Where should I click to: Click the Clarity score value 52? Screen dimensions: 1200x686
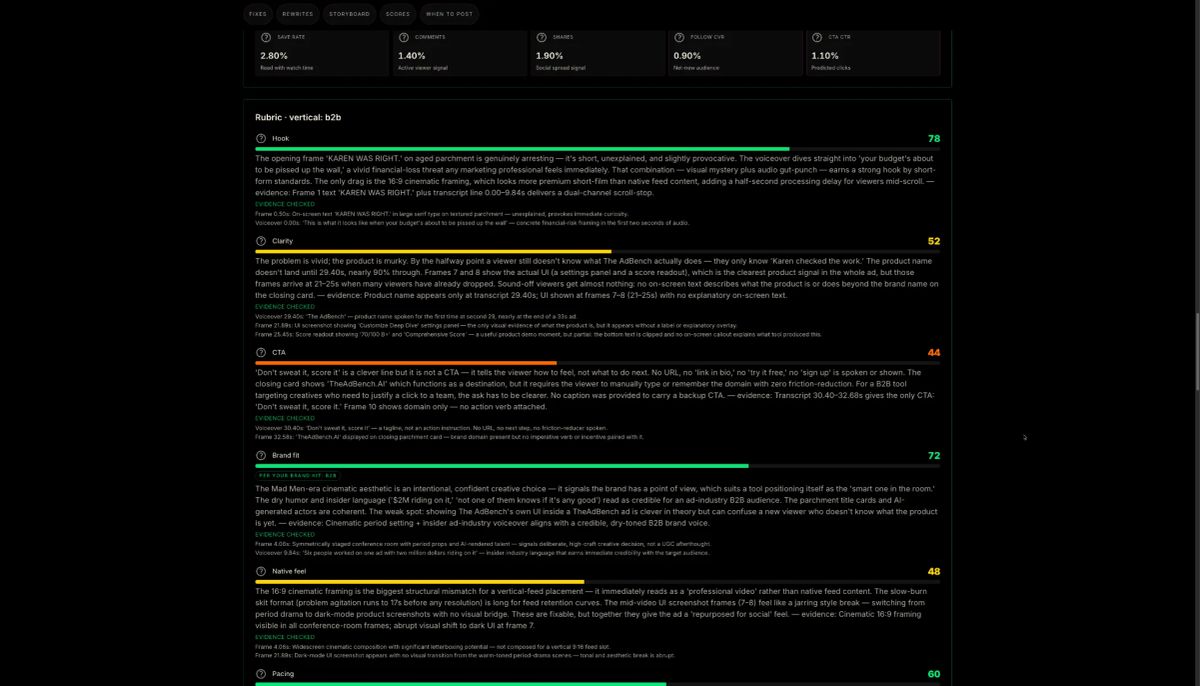[x=934, y=241]
